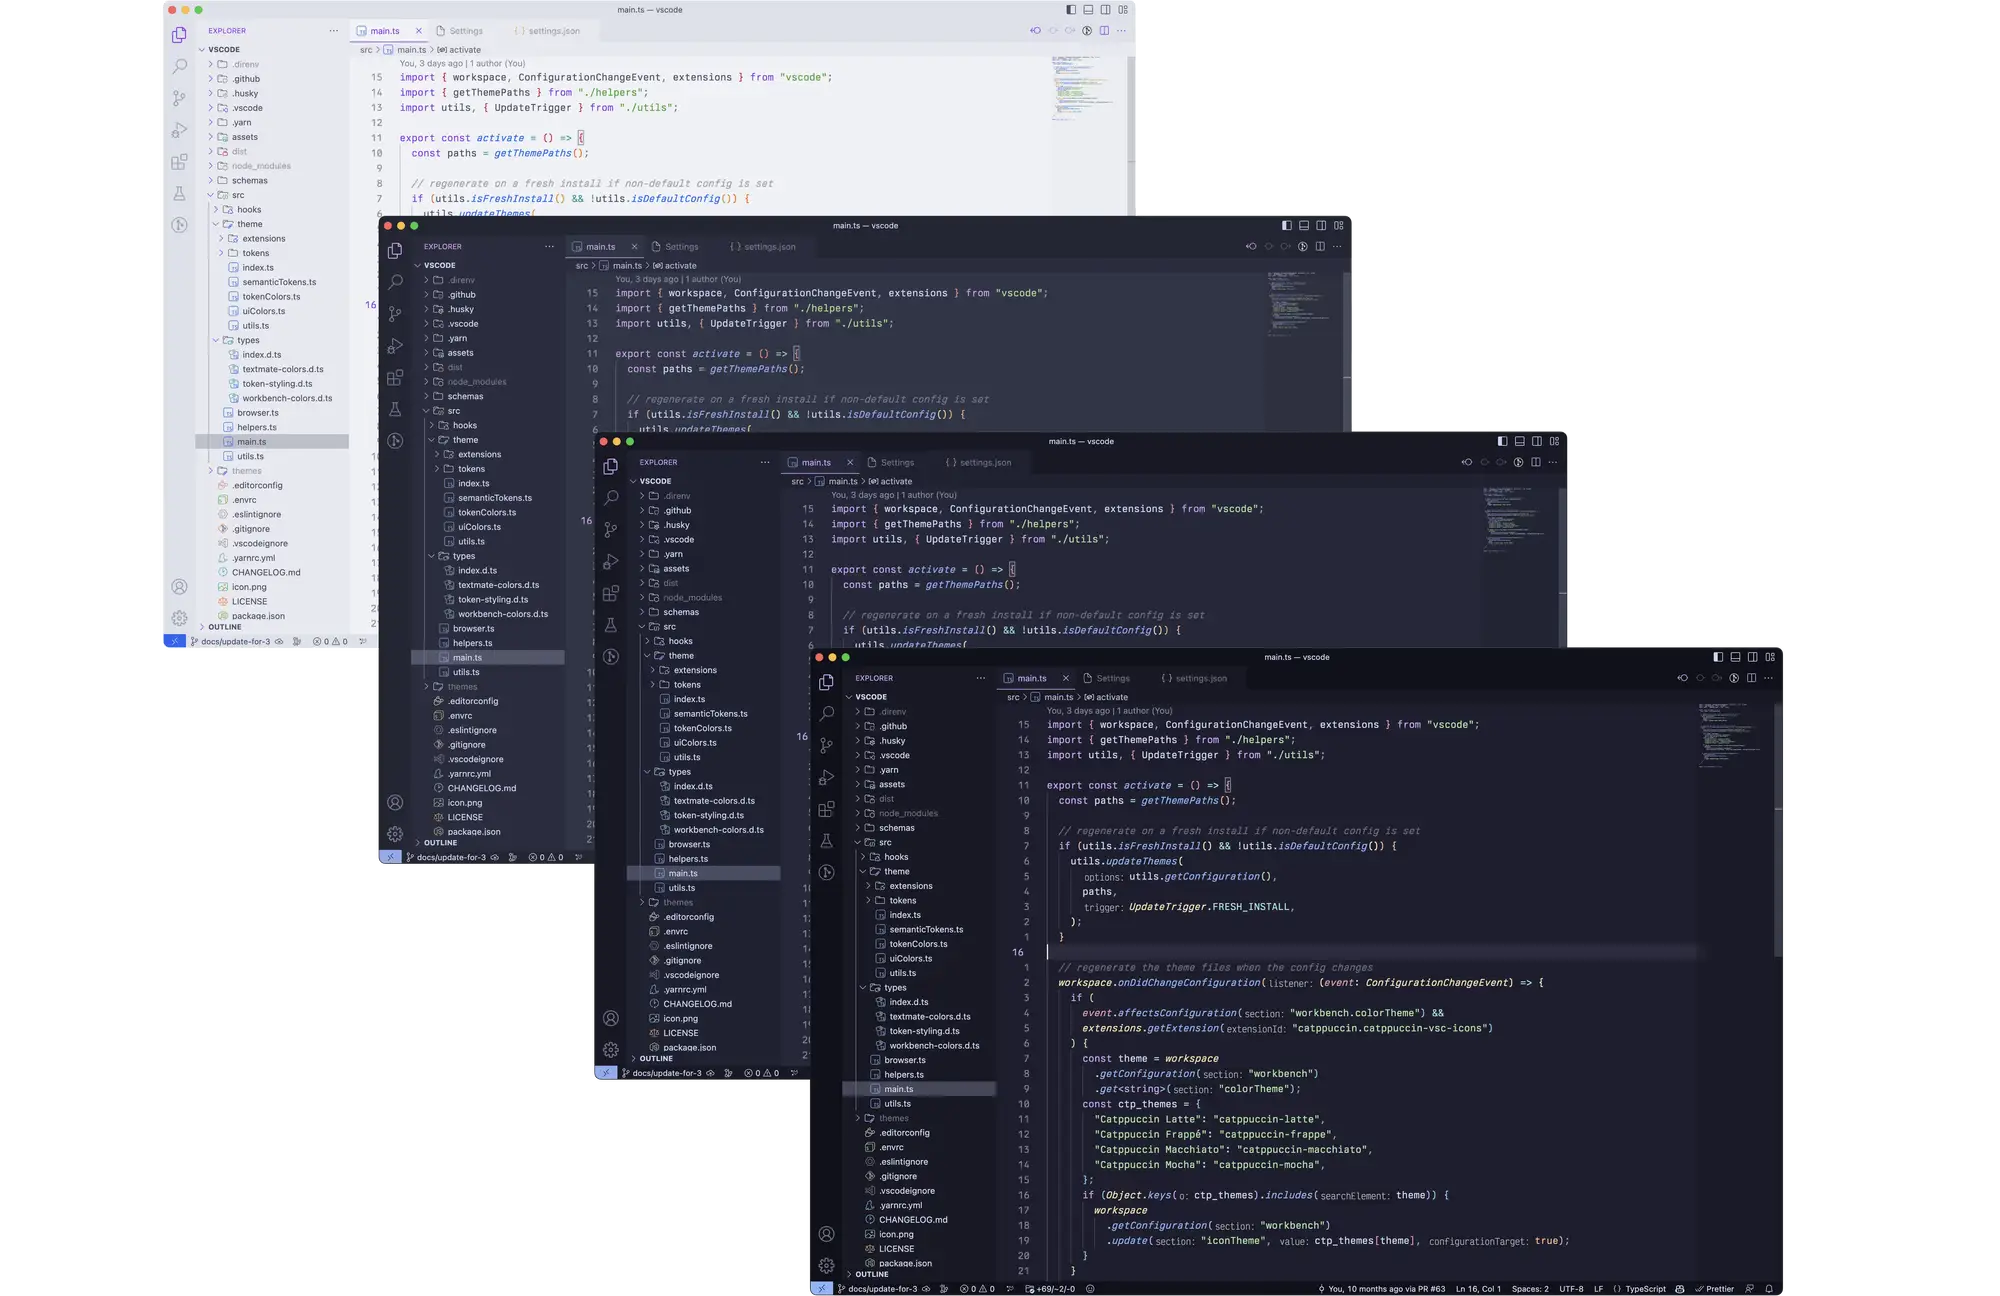Image resolution: width=2000 pixels, height=1296 pixels.
Task: Toggle bottom panel in window behind the front one
Action: [x=1520, y=441]
